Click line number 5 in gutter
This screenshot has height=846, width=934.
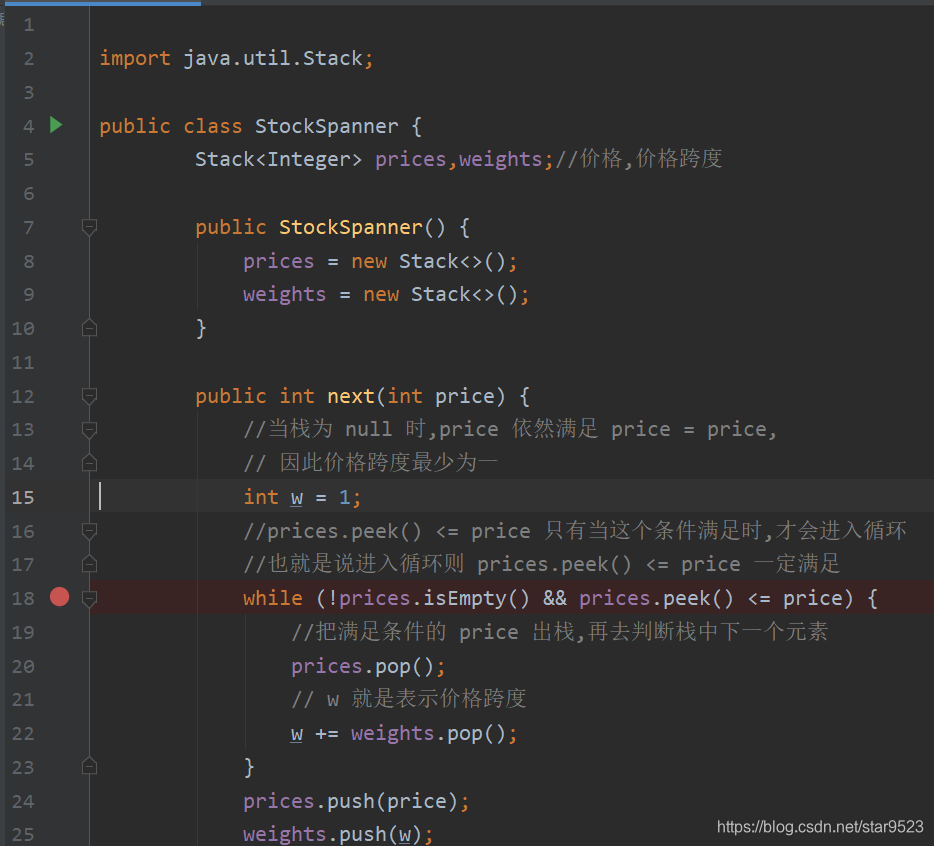coord(29,160)
